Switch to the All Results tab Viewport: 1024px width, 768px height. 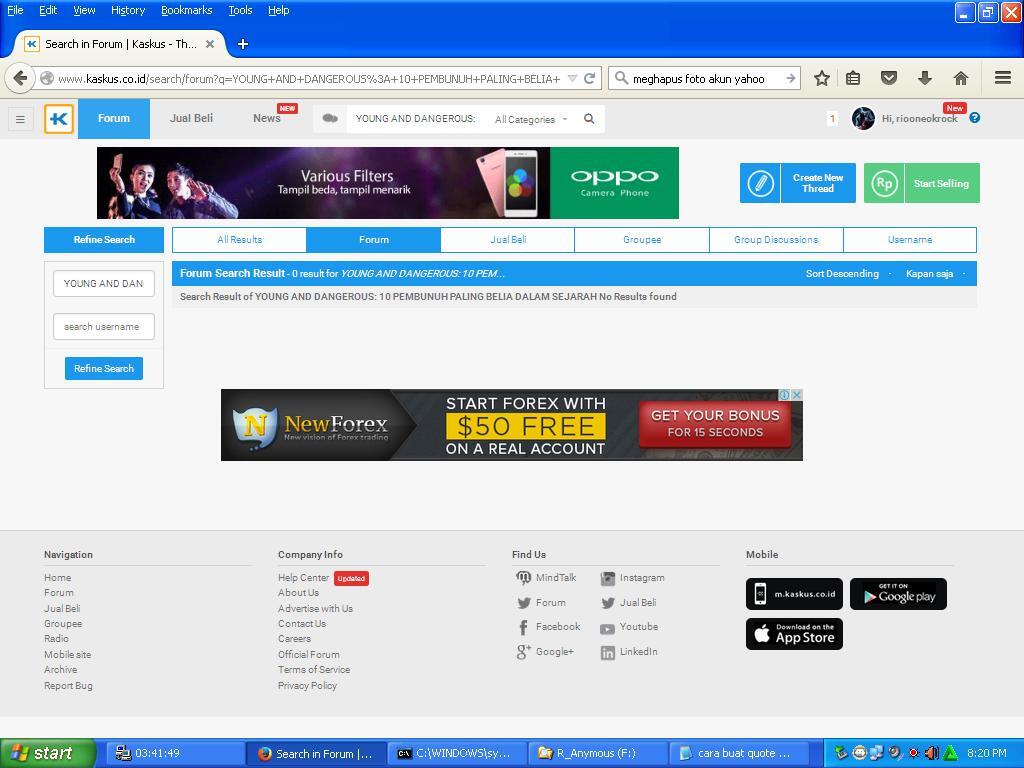[x=239, y=240]
